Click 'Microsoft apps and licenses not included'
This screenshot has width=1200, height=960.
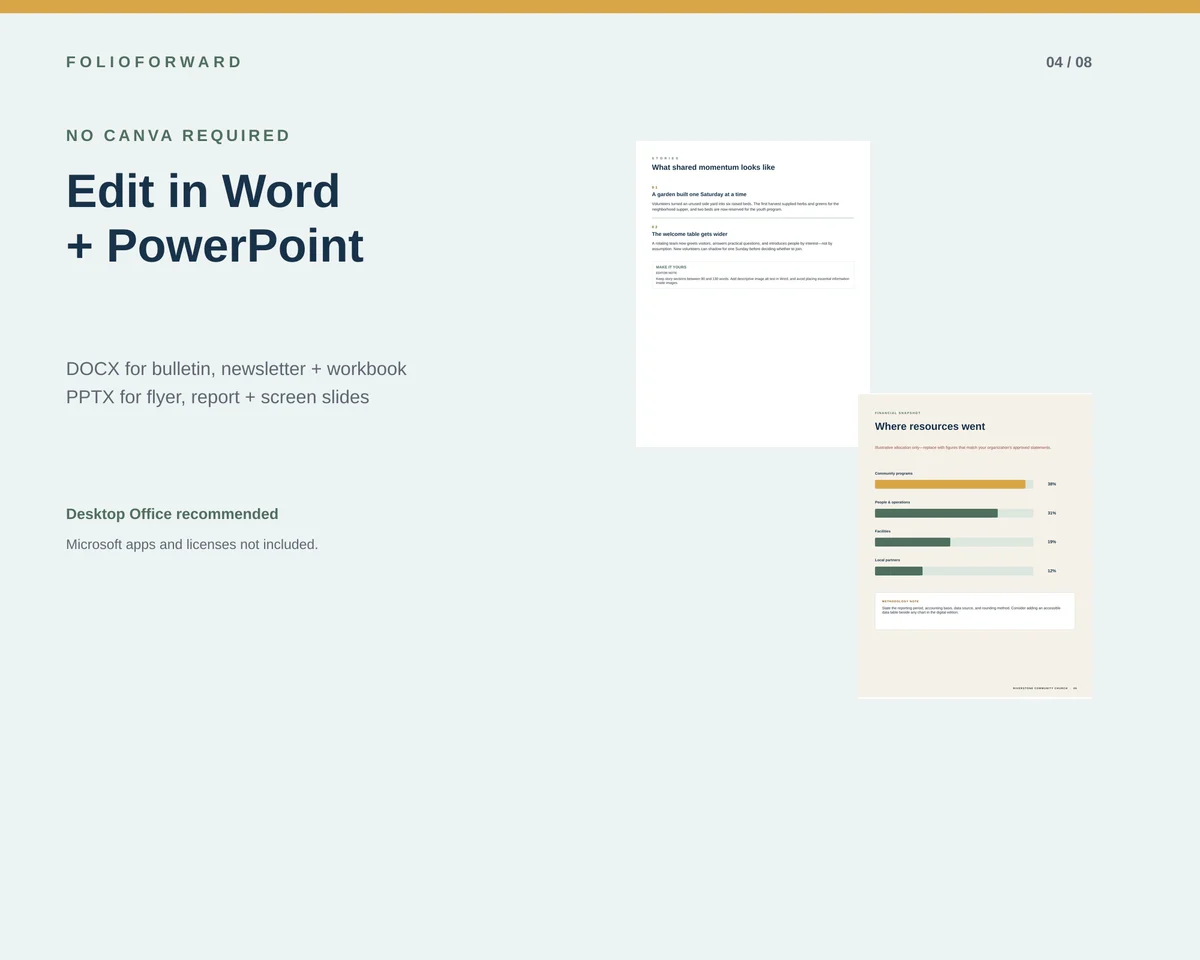[192, 545]
